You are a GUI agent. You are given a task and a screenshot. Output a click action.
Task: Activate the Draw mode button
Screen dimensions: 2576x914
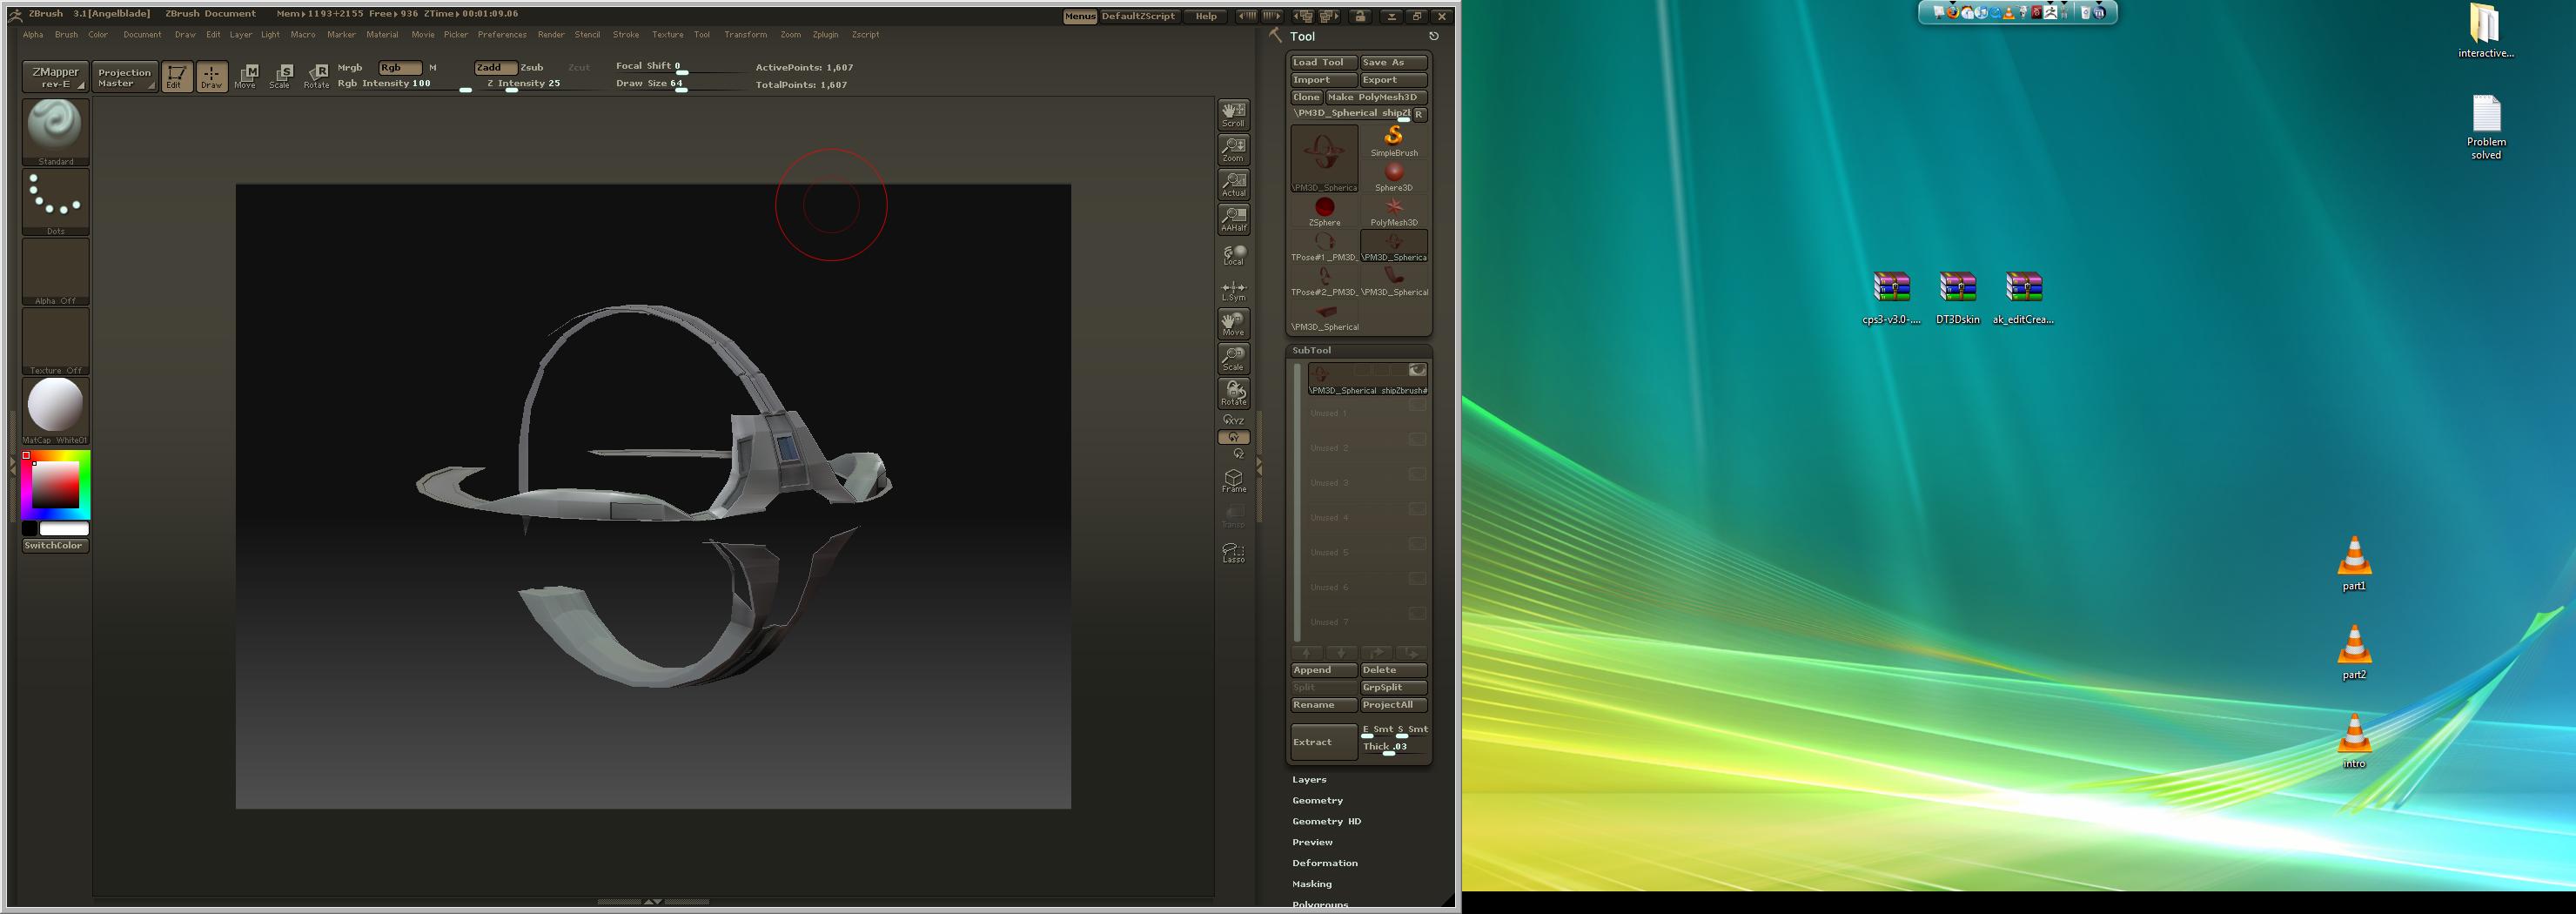[x=212, y=76]
